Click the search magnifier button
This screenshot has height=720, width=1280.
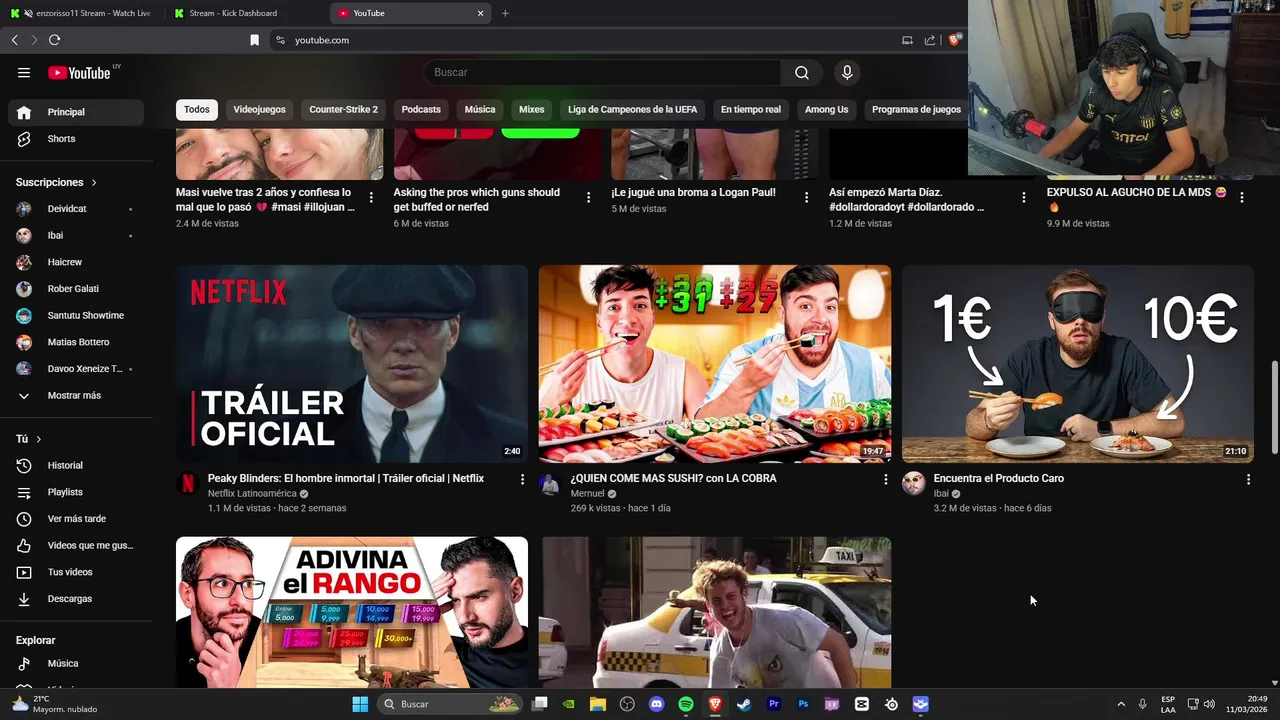coord(802,72)
